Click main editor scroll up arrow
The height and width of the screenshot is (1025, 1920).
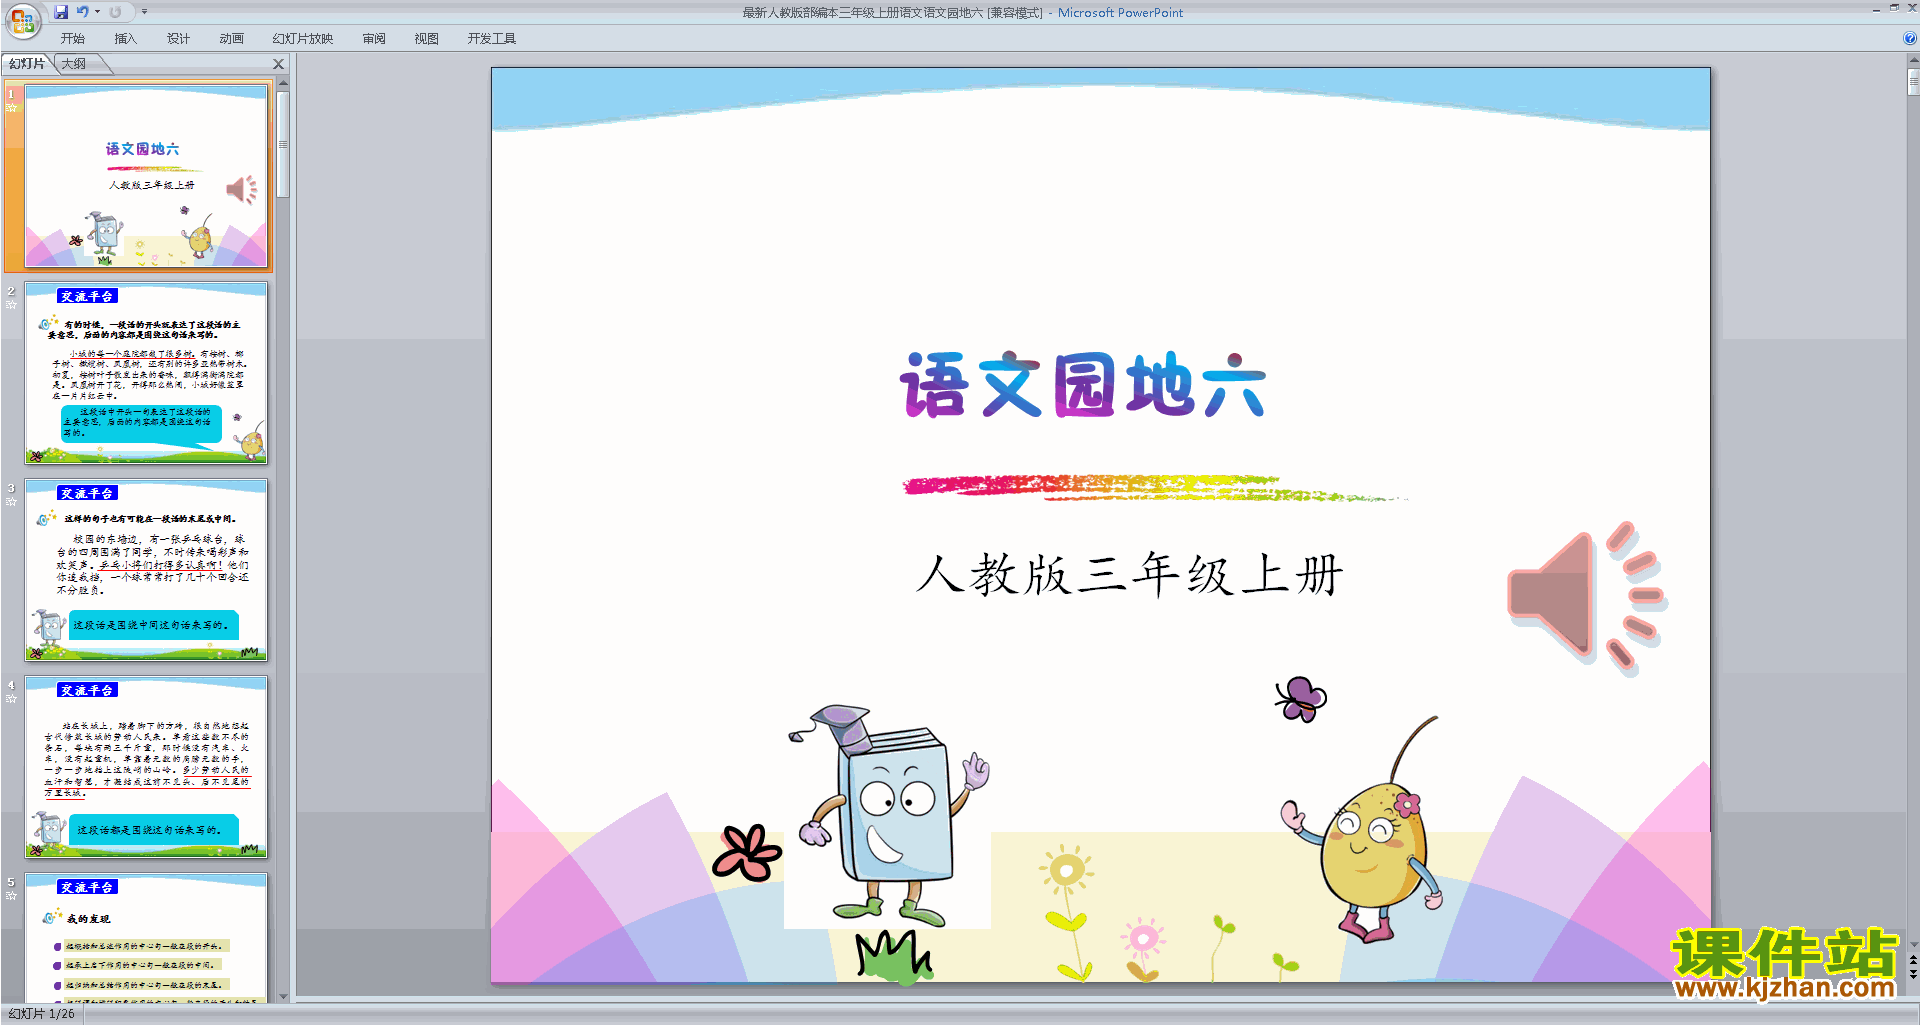tap(1913, 61)
